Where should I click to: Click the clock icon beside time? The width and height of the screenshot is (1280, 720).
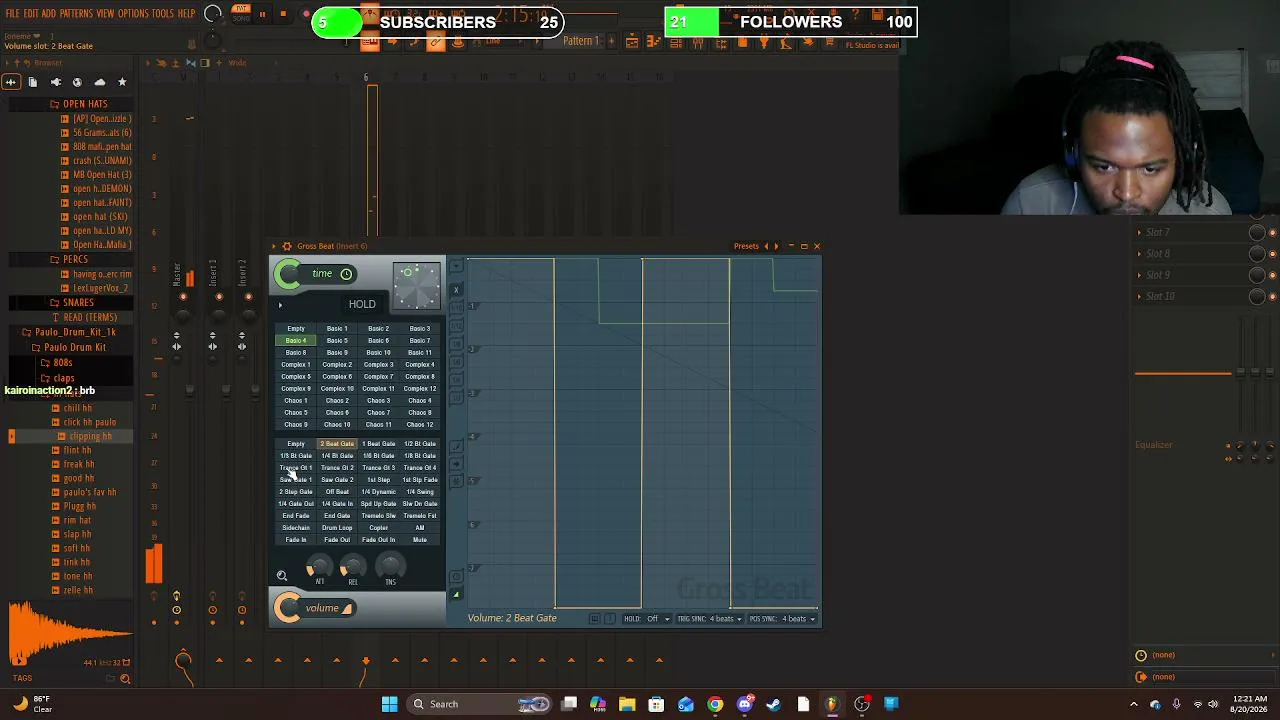point(346,274)
